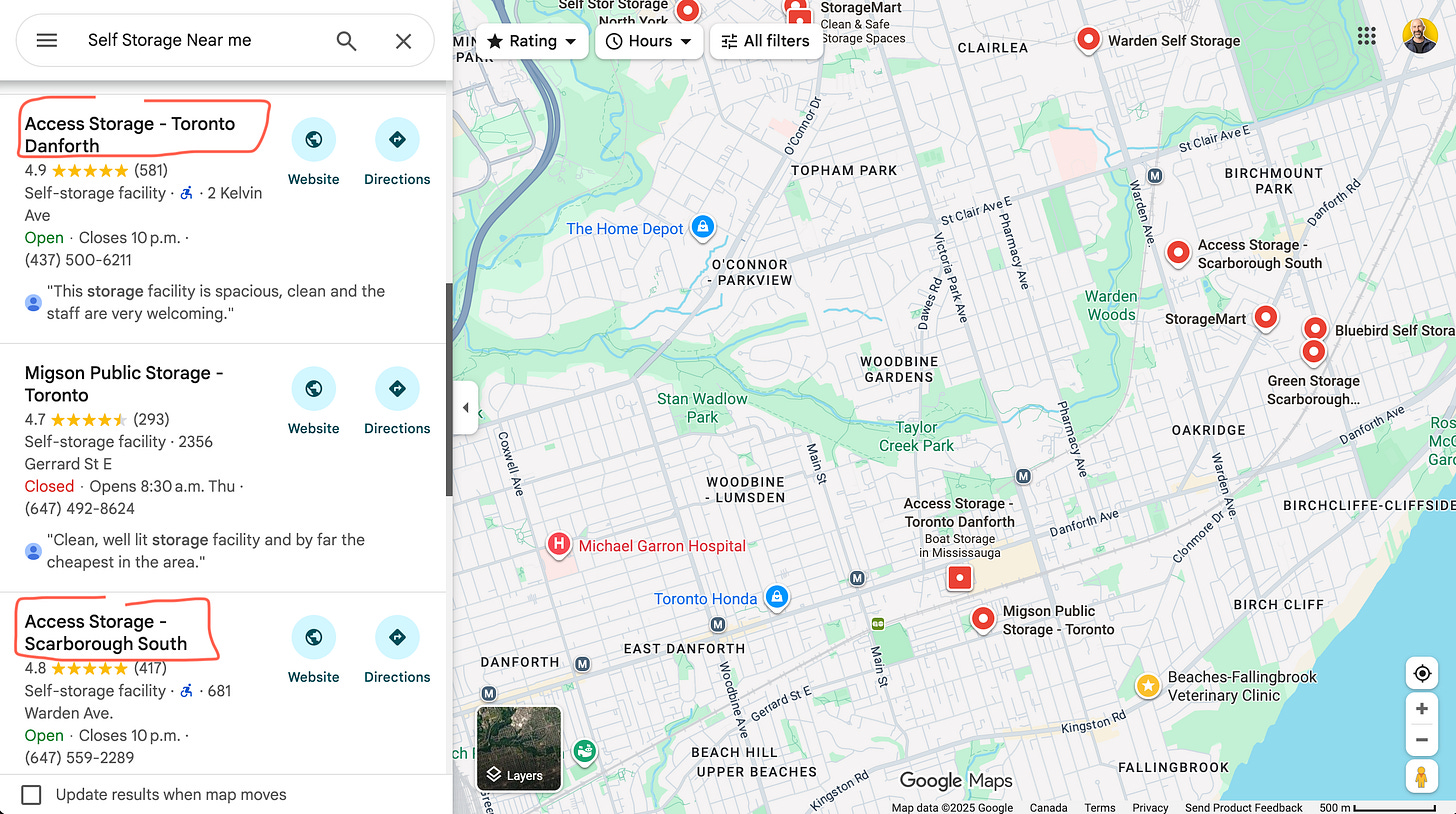Viewport: 1456px width, 814px height.
Task: Zoom out with the minus button
Action: [1422, 741]
